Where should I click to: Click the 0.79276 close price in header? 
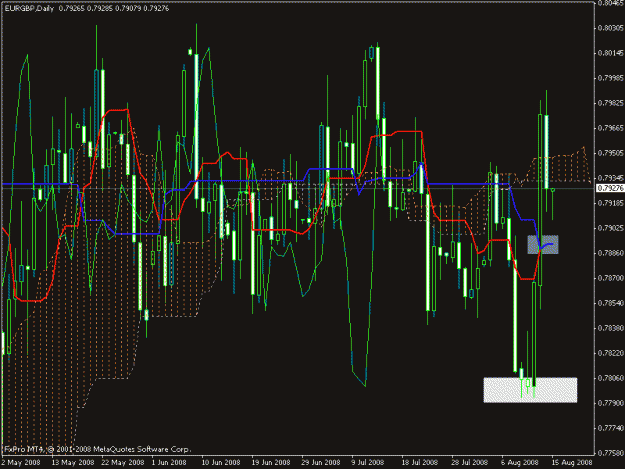coord(156,8)
